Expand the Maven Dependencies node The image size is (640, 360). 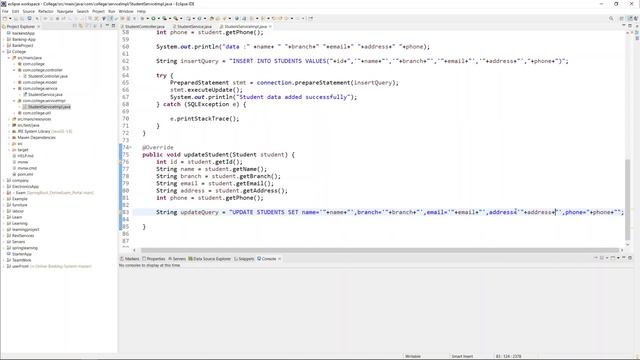(9, 138)
